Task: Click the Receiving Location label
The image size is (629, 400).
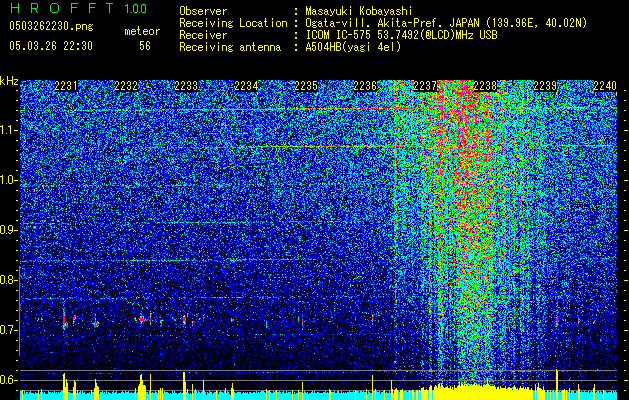Action: click(233, 23)
